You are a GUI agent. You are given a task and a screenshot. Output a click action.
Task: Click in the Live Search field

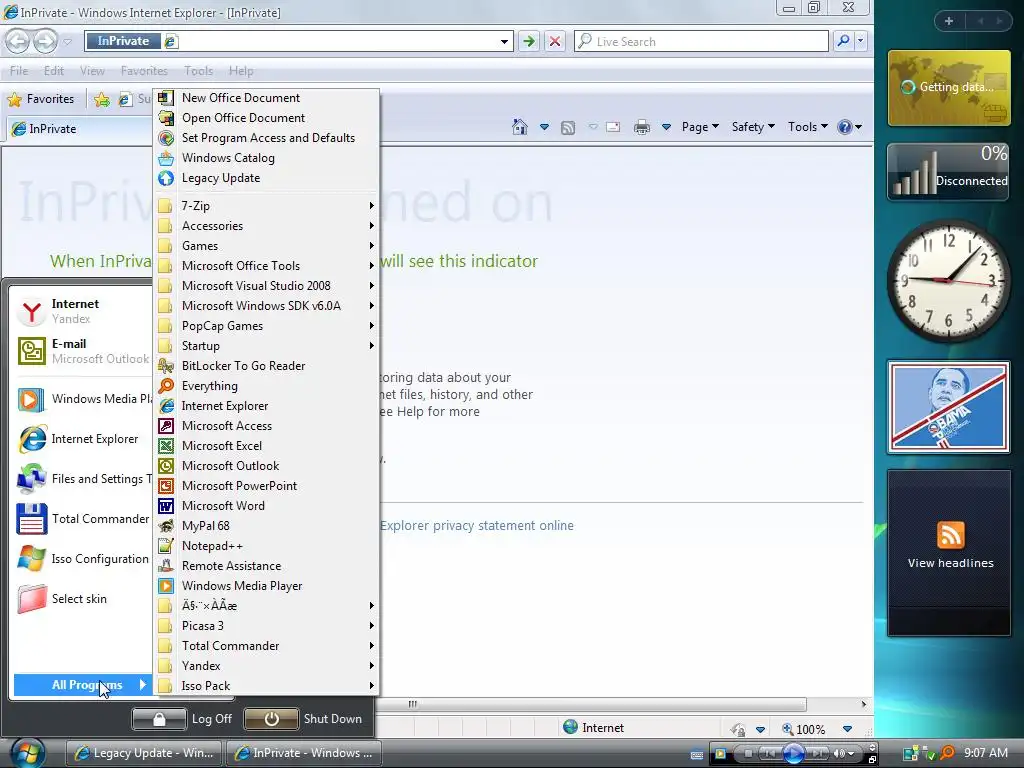tap(701, 42)
